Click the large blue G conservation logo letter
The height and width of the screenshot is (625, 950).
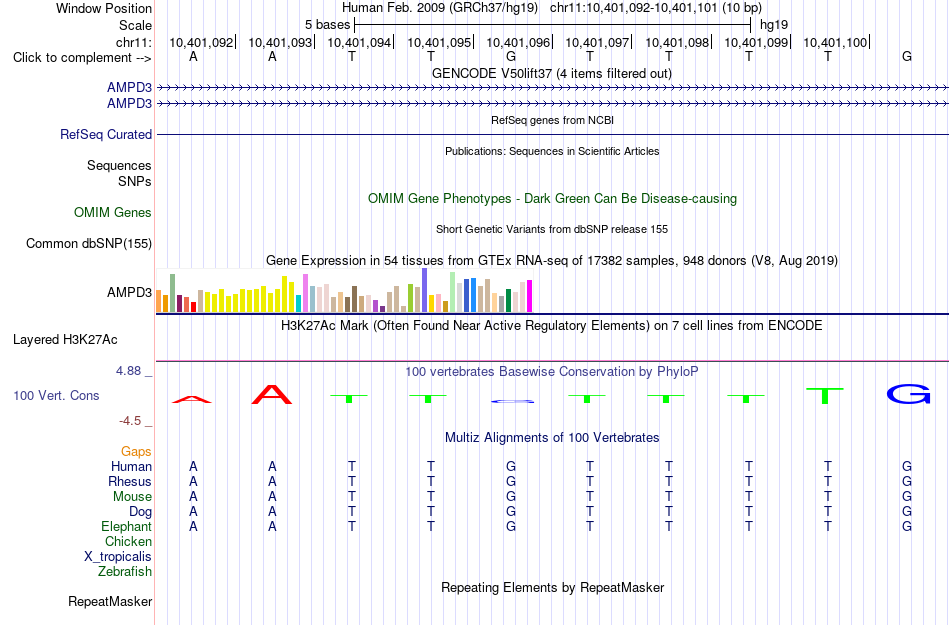[908, 394]
